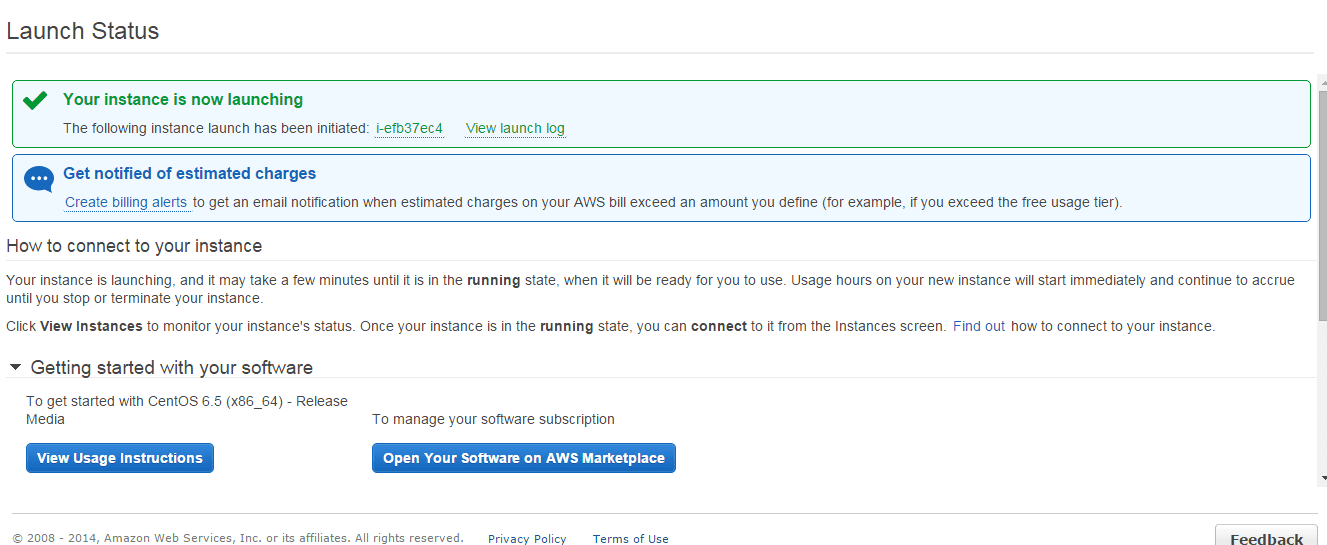This screenshot has width=1327, height=545.
Task: Collapse the Getting started with your software section
Action: (15, 367)
